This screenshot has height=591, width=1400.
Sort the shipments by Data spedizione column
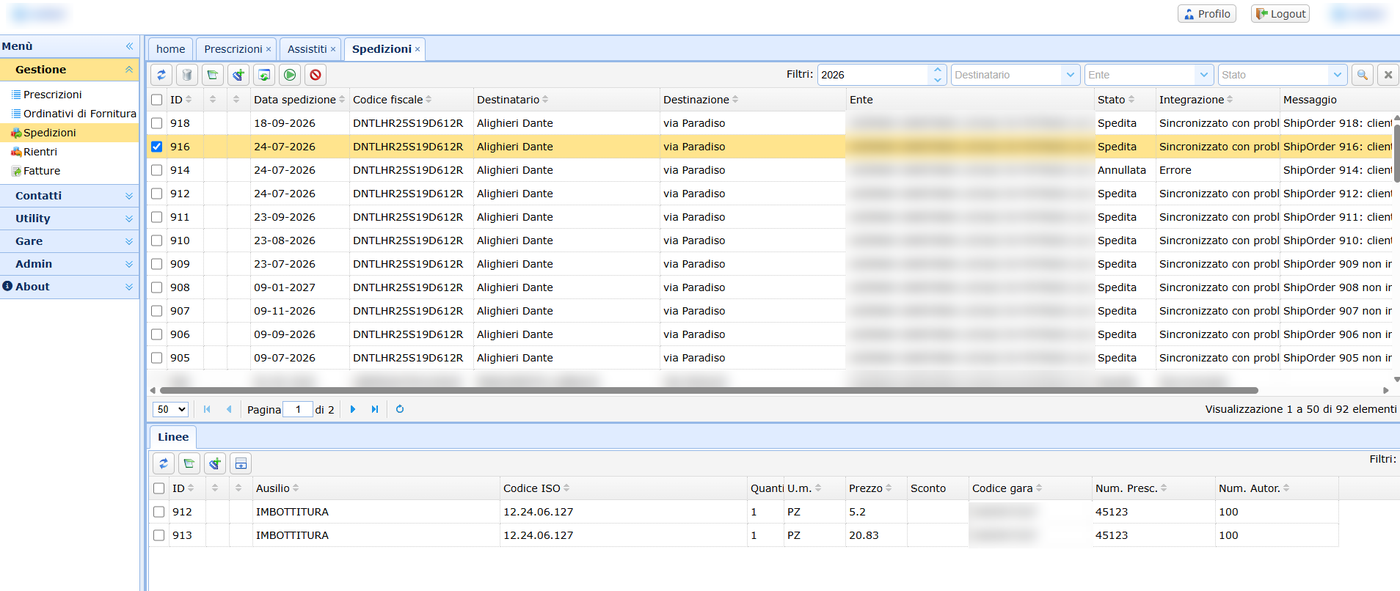[x=299, y=100]
